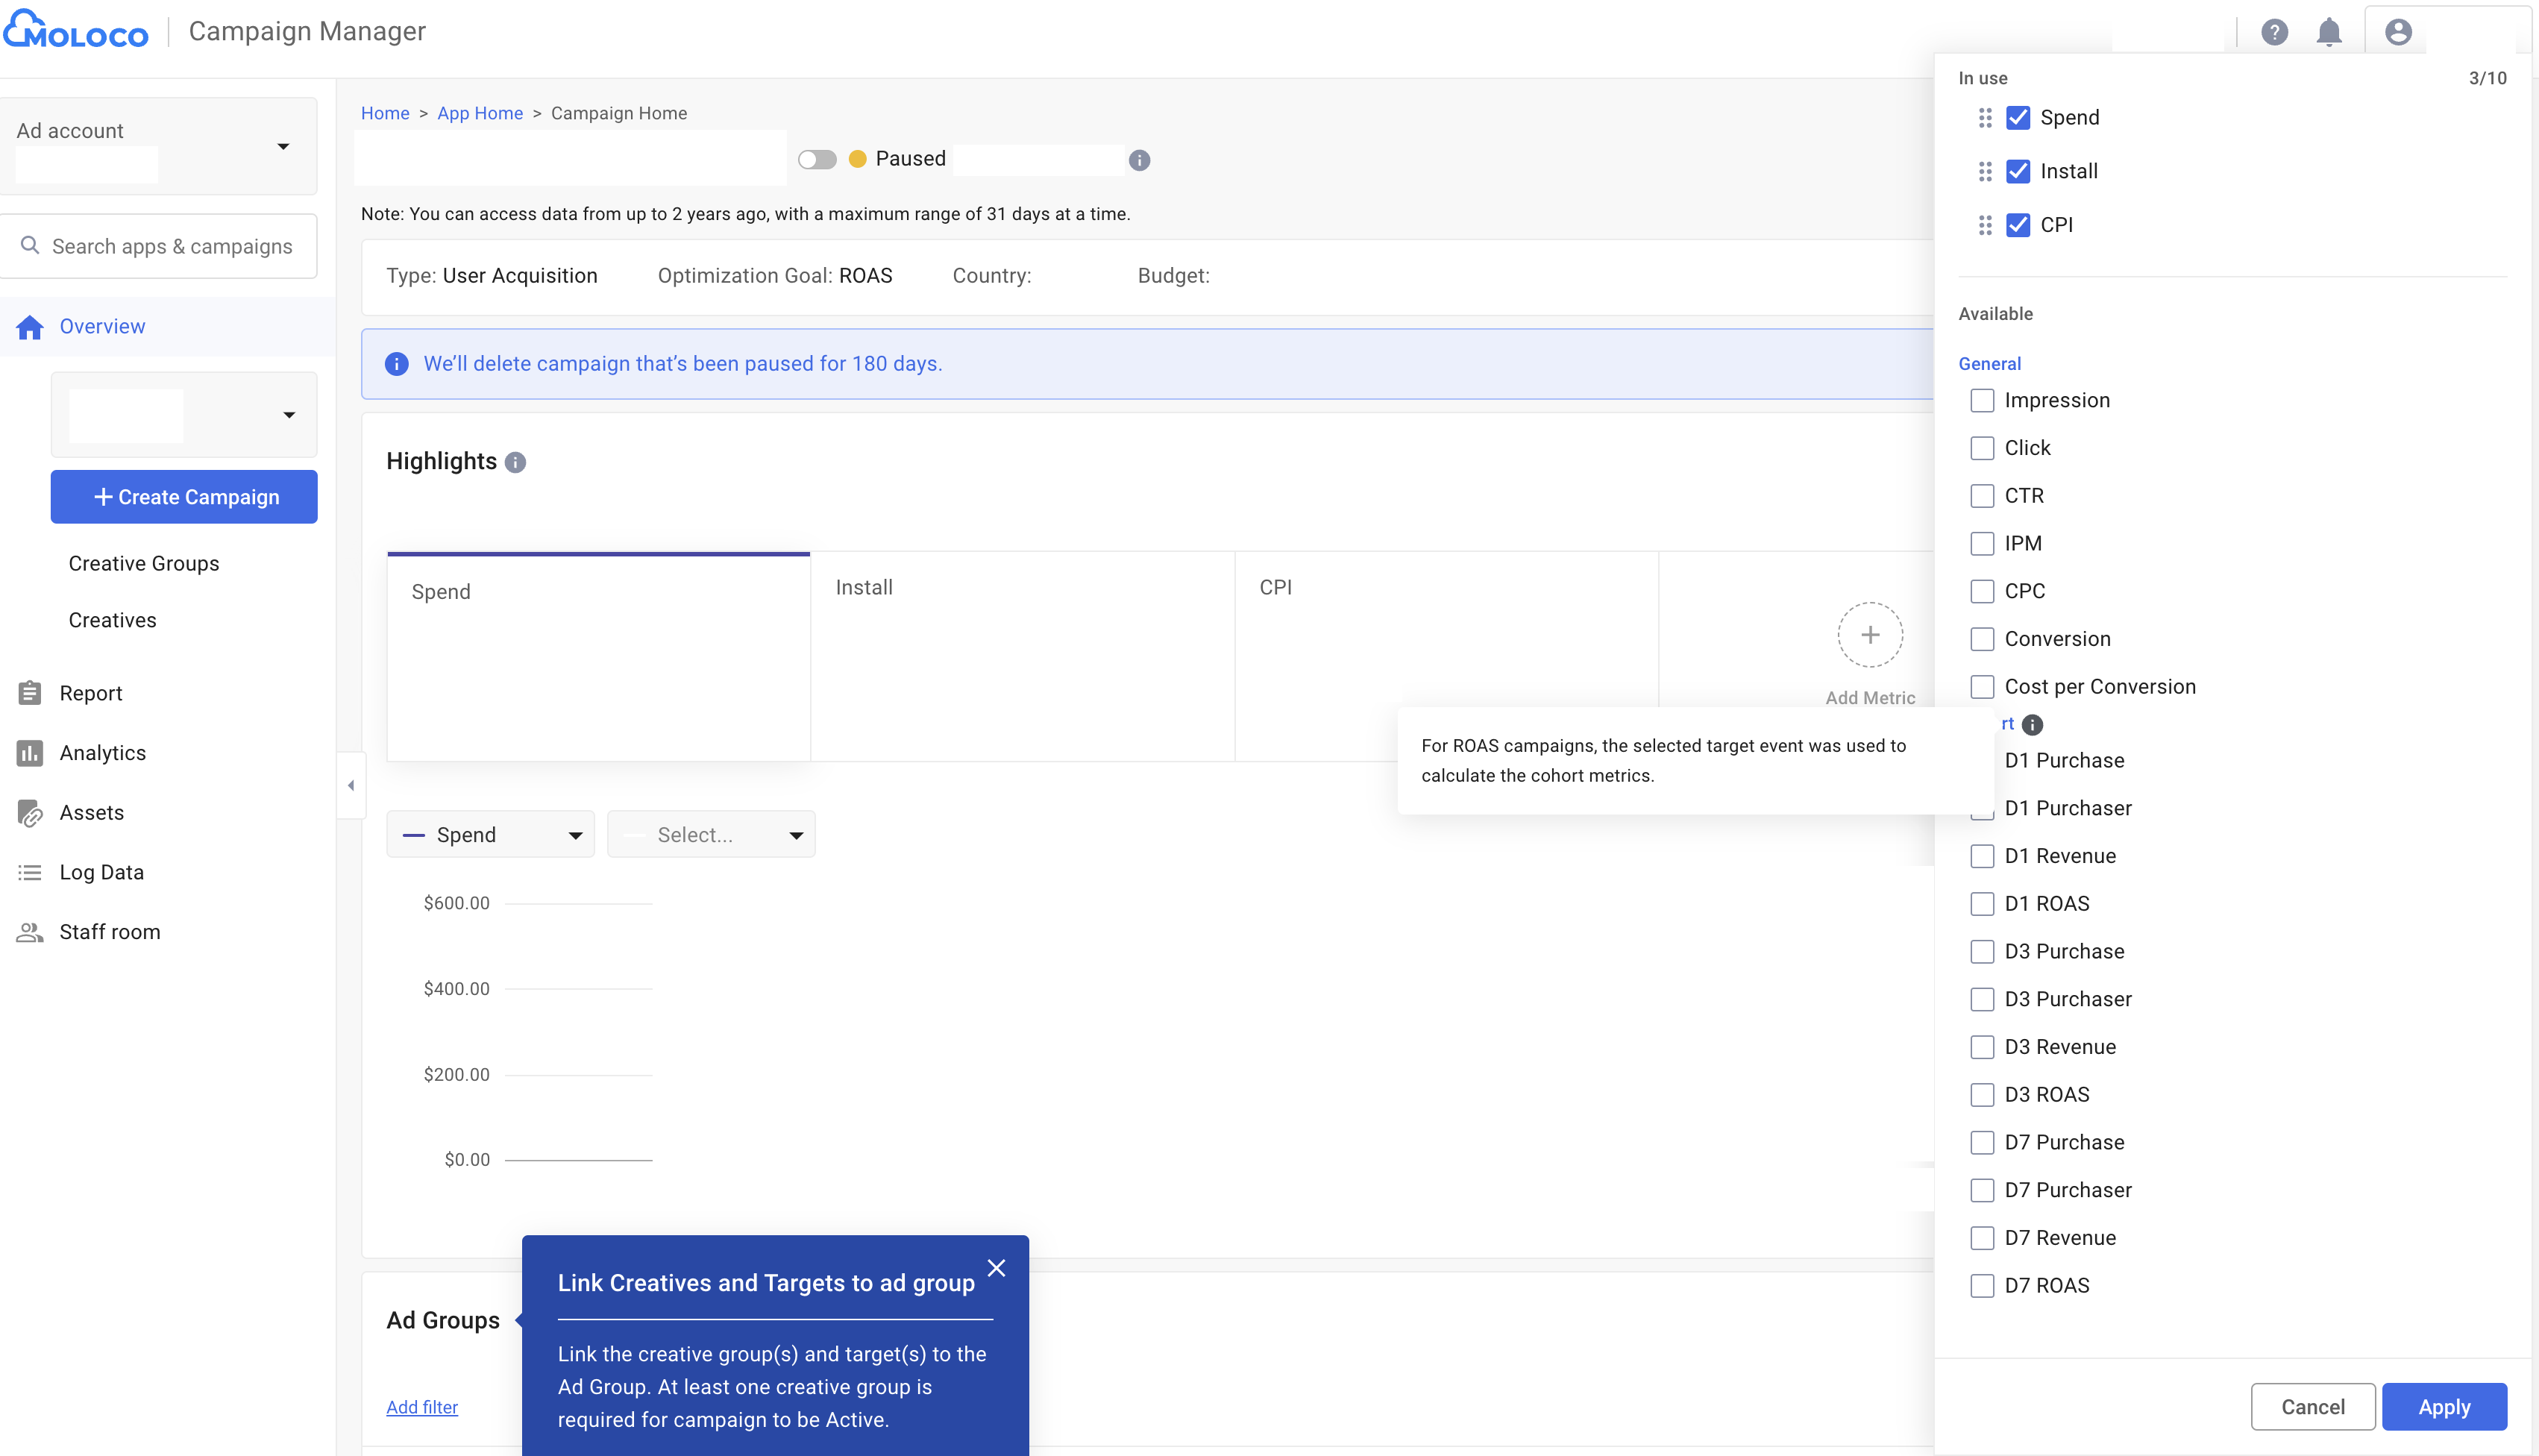The height and width of the screenshot is (1456, 2539).
Task: Open the Spend metric dropdown above chart
Action: (490, 833)
